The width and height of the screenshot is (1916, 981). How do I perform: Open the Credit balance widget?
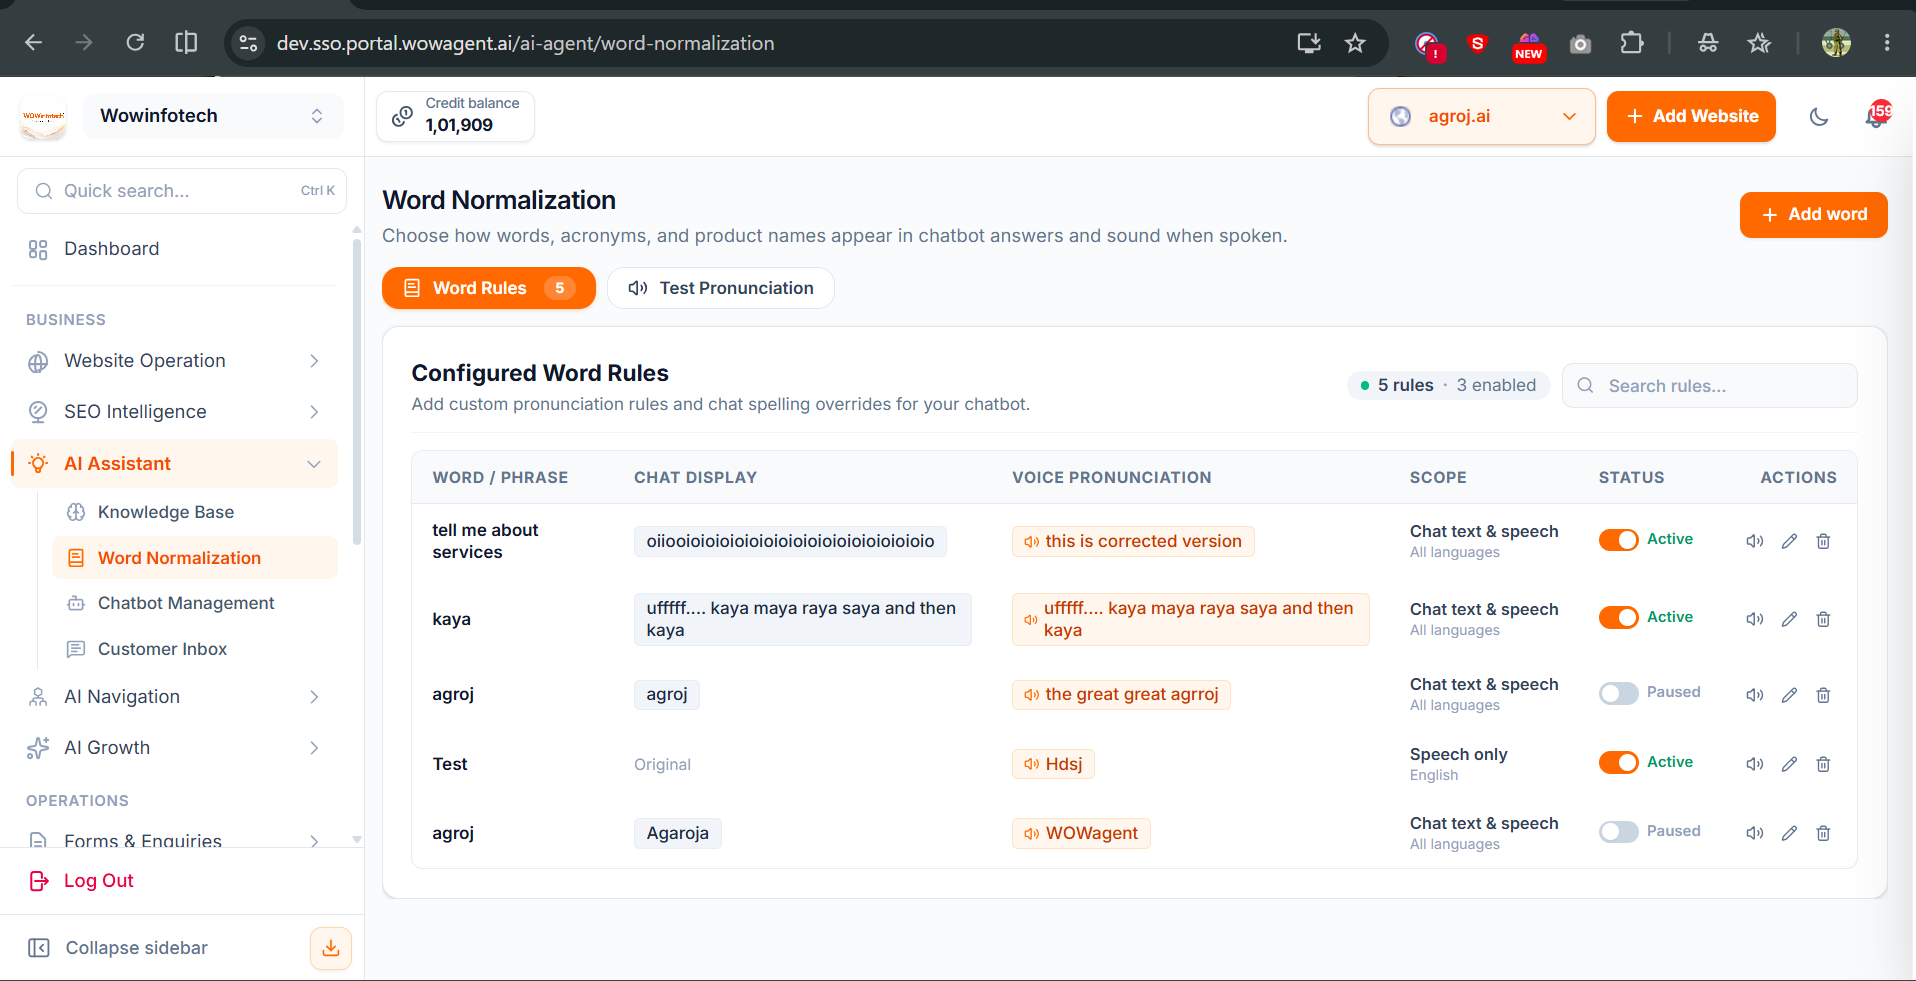click(456, 116)
